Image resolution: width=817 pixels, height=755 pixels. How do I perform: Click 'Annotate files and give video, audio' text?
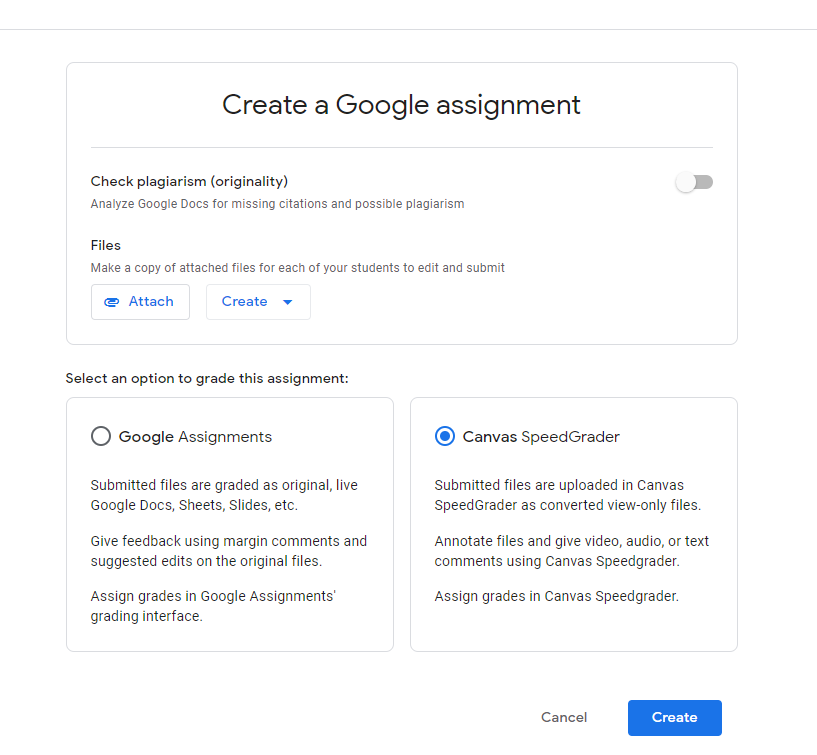tap(572, 551)
